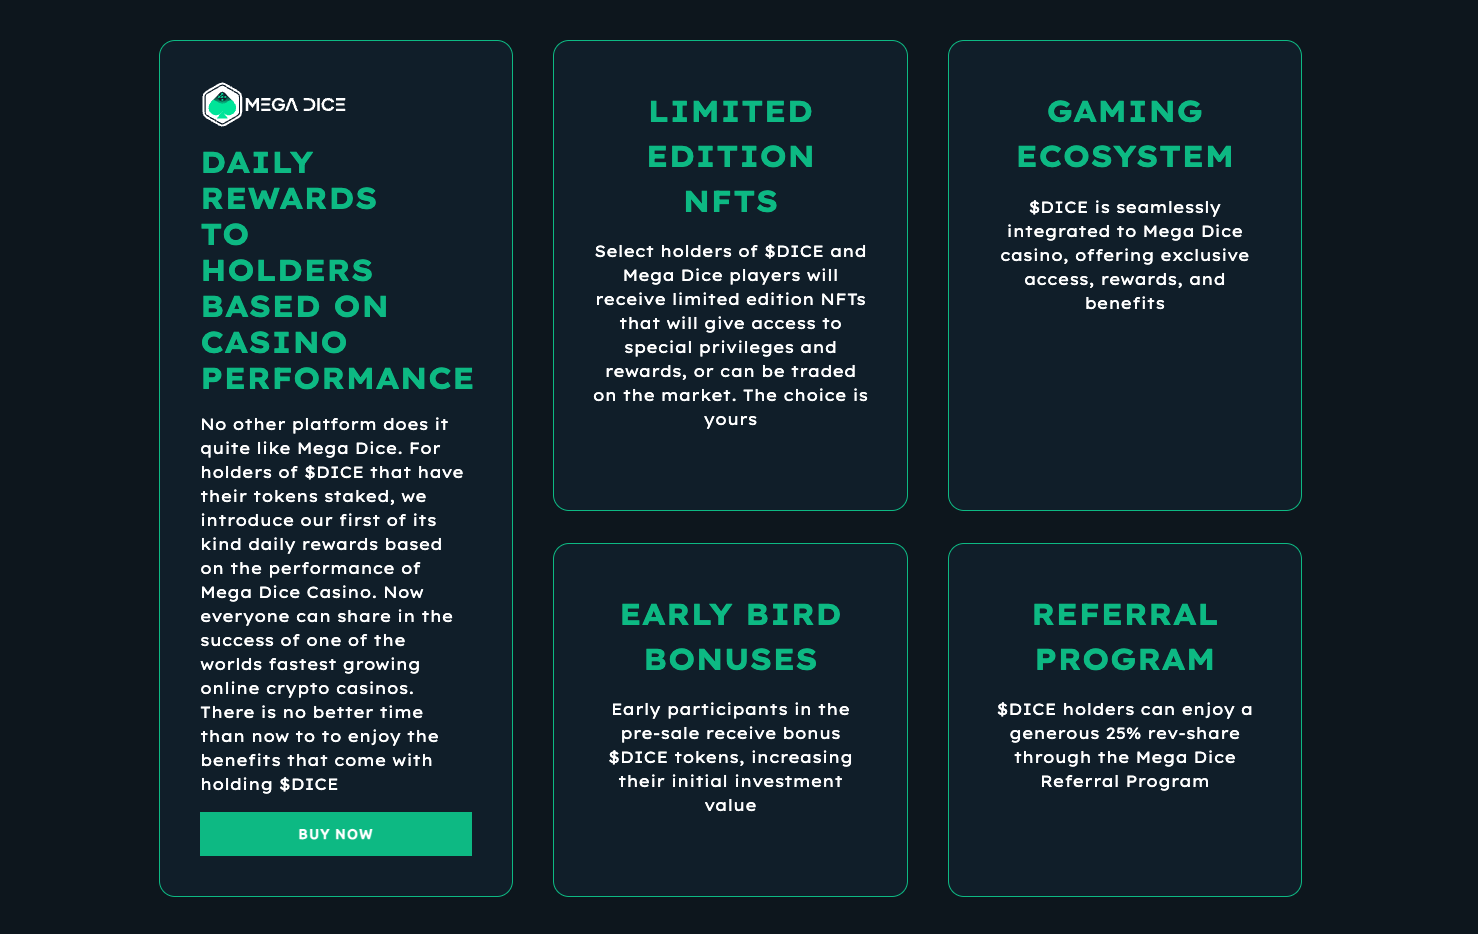Image resolution: width=1478 pixels, height=934 pixels.
Task: Click the NFT description starting "Select holders"
Action: 730,335
